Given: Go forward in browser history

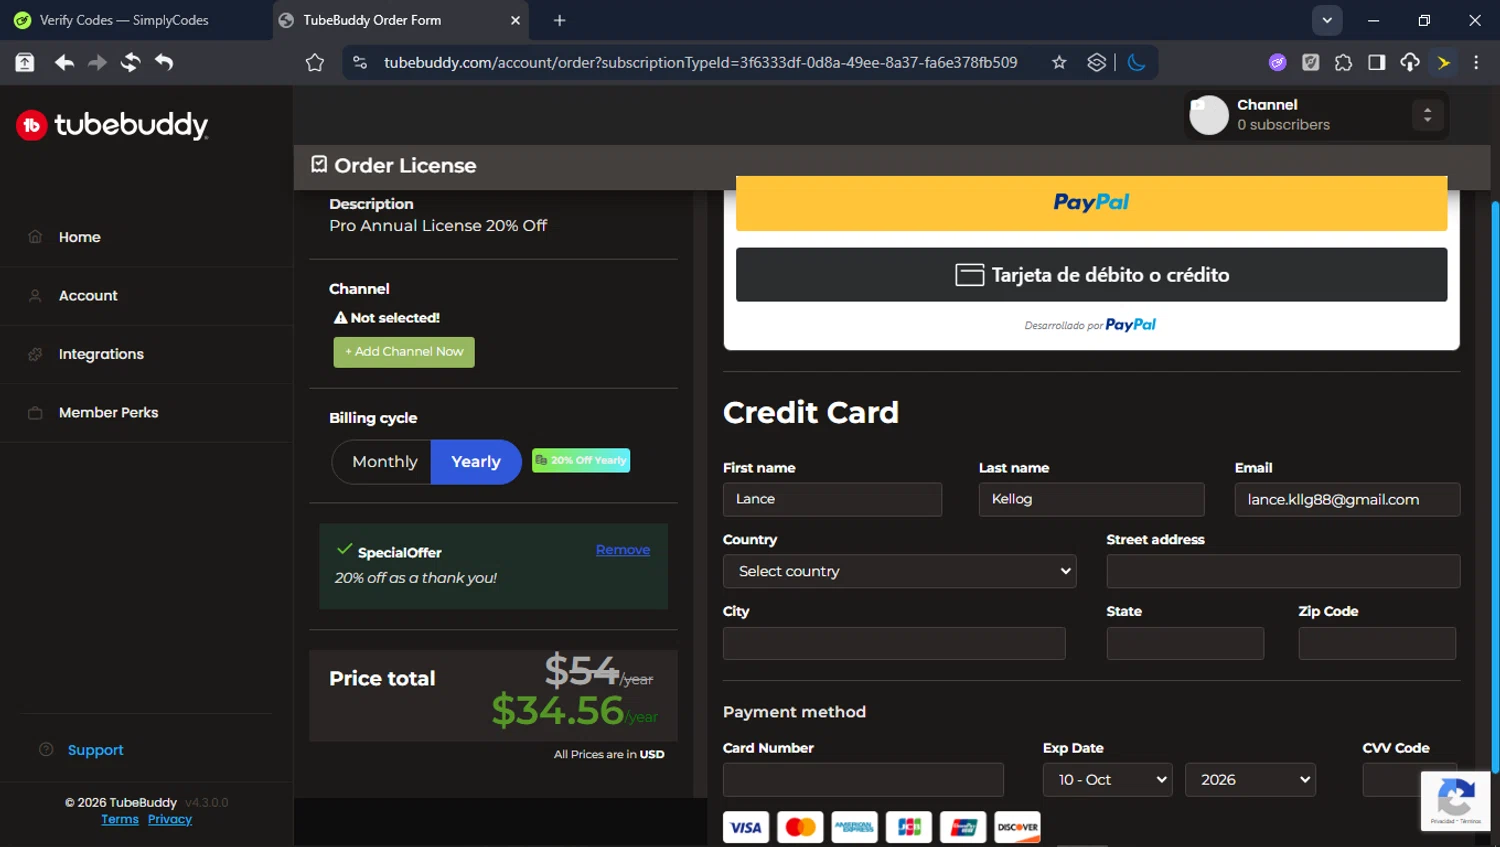Looking at the screenshot, I should tap(97, 63).
